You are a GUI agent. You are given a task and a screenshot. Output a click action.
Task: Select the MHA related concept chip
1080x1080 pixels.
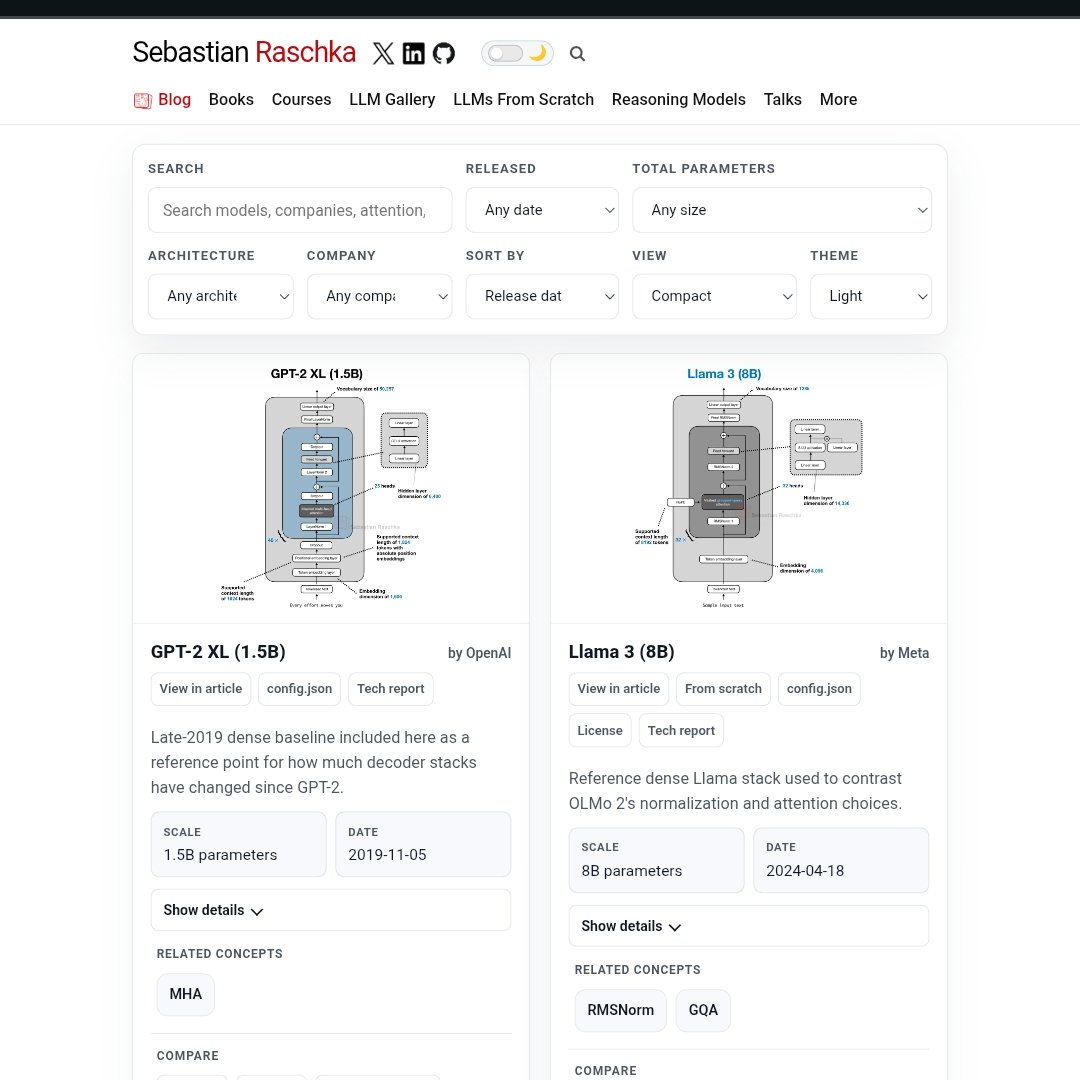(185, 994)
